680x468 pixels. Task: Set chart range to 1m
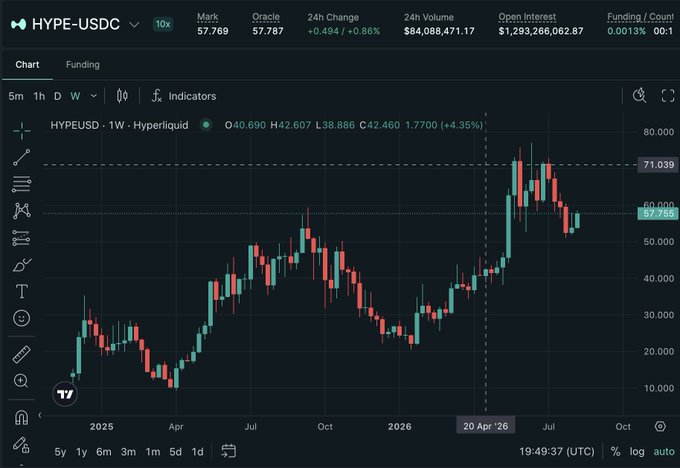(153, 452)
